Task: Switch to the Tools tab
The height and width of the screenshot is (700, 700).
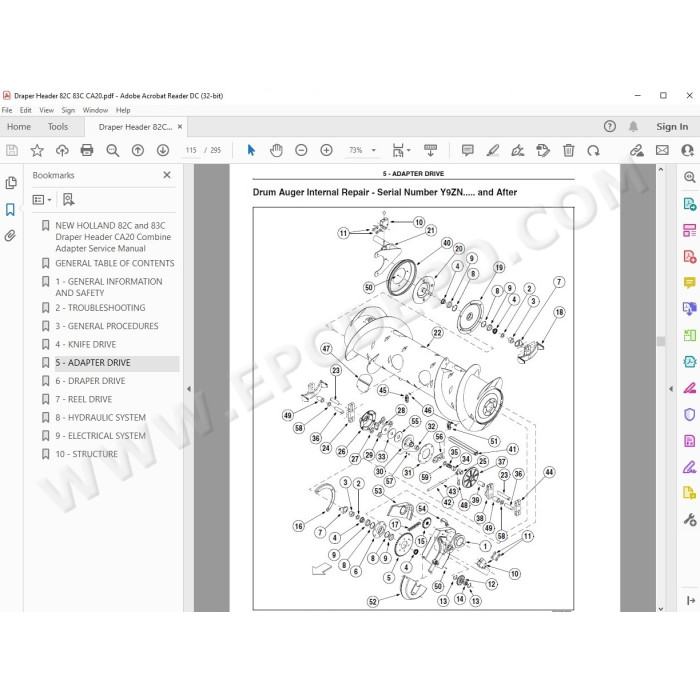Action: click(58, 127)
